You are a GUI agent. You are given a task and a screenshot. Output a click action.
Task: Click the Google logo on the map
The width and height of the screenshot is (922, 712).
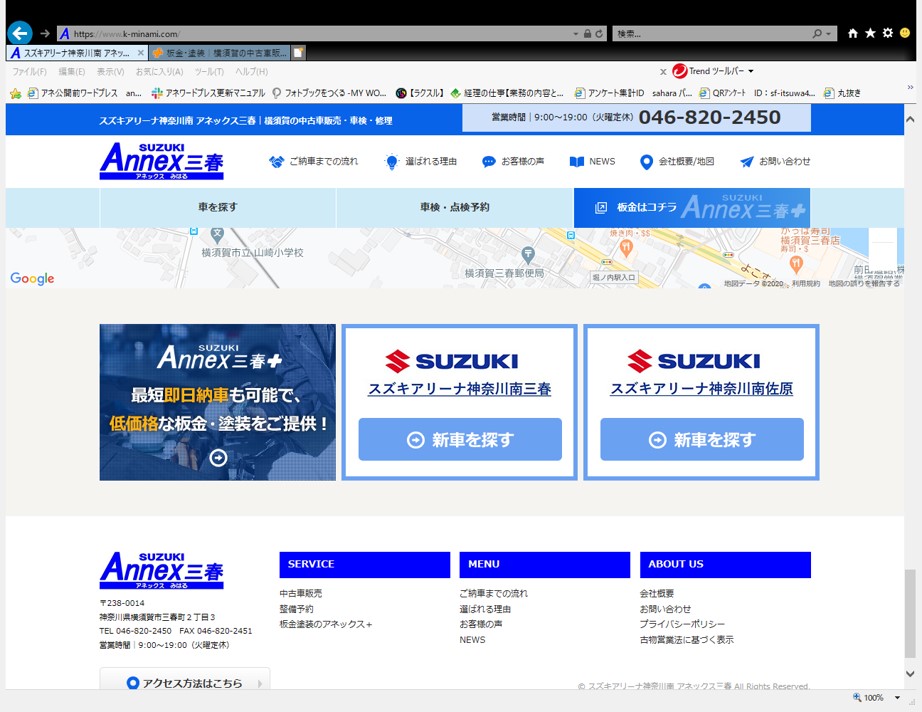coord(32,279)
